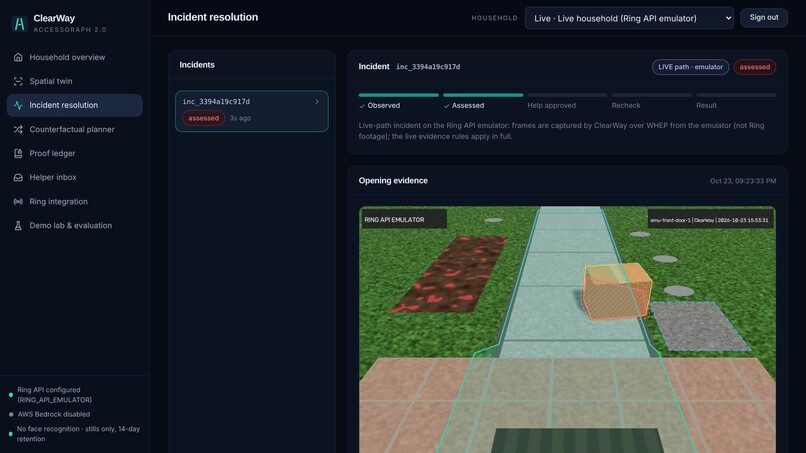The width and height of the screenshot is (806, 453).
Task: Click No face recognition retention notice
Action: (78, 434)
